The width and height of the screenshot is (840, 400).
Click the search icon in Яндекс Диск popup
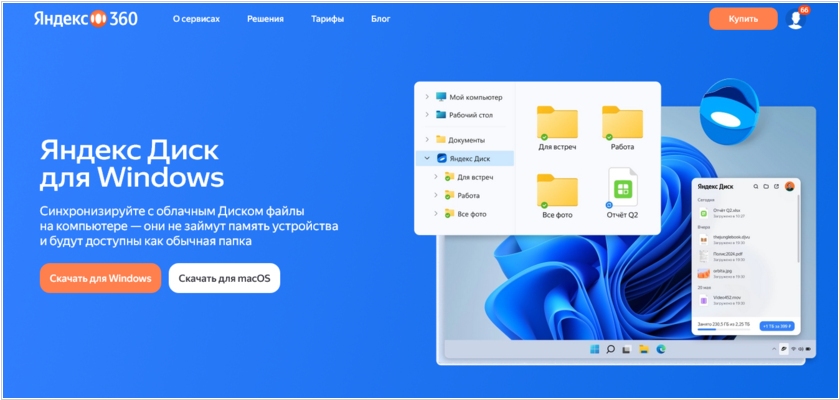click(756, 186)
